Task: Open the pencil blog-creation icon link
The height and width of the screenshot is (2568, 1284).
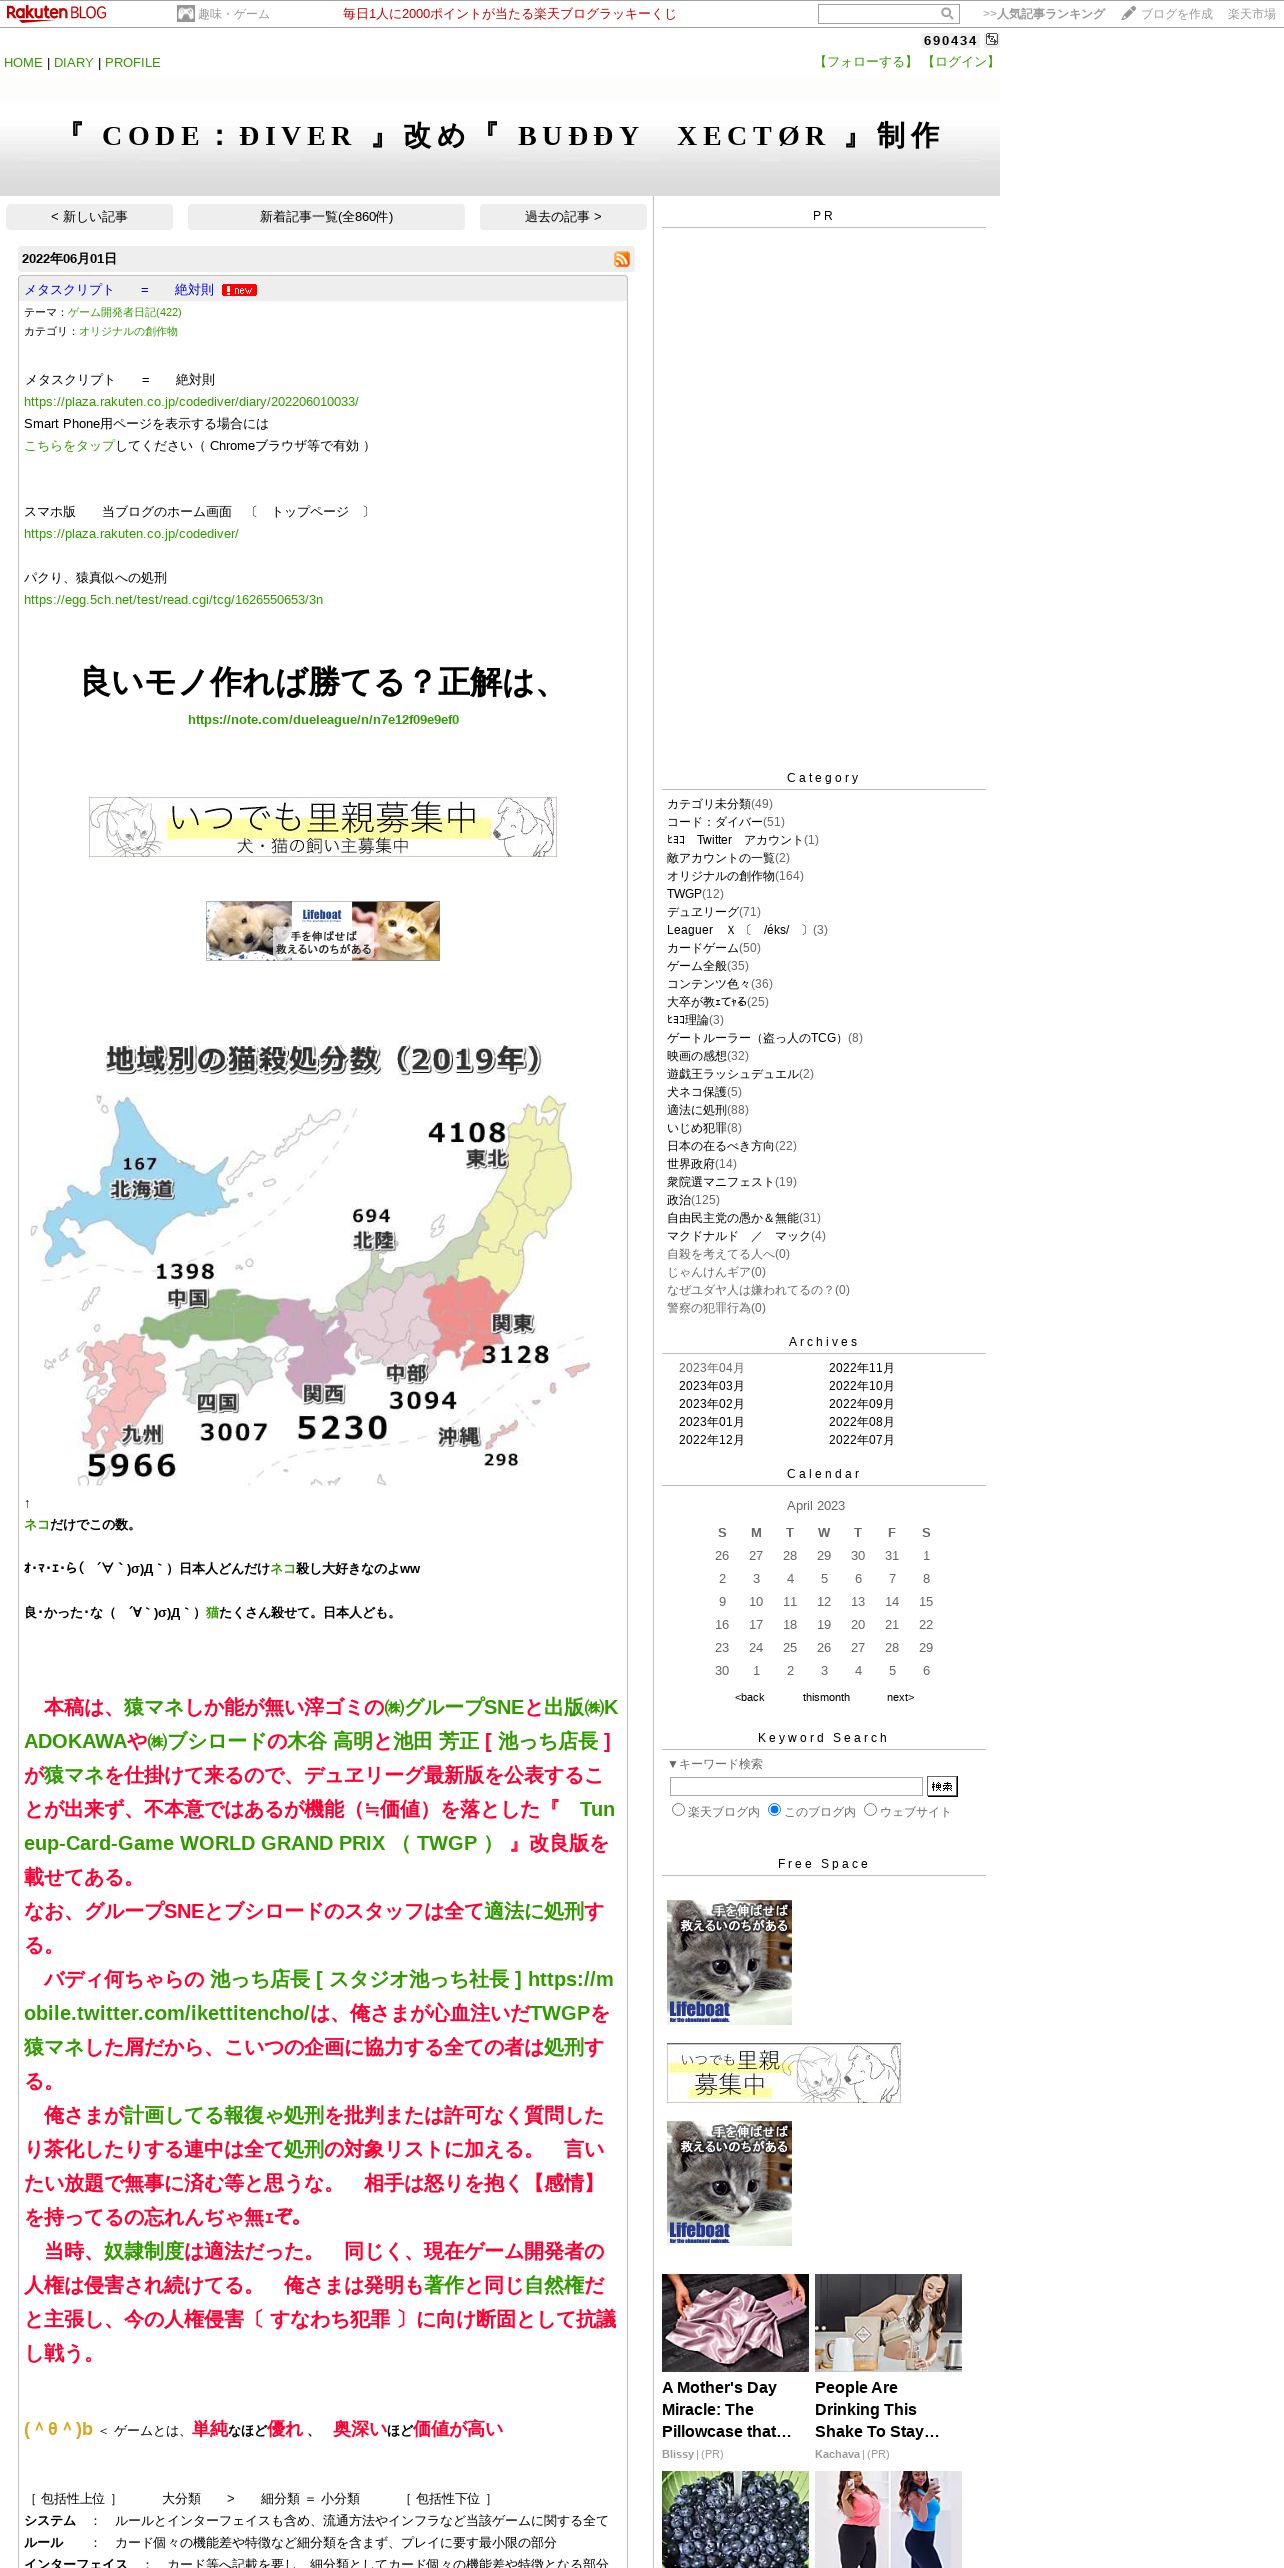Action: point(1128,13)
